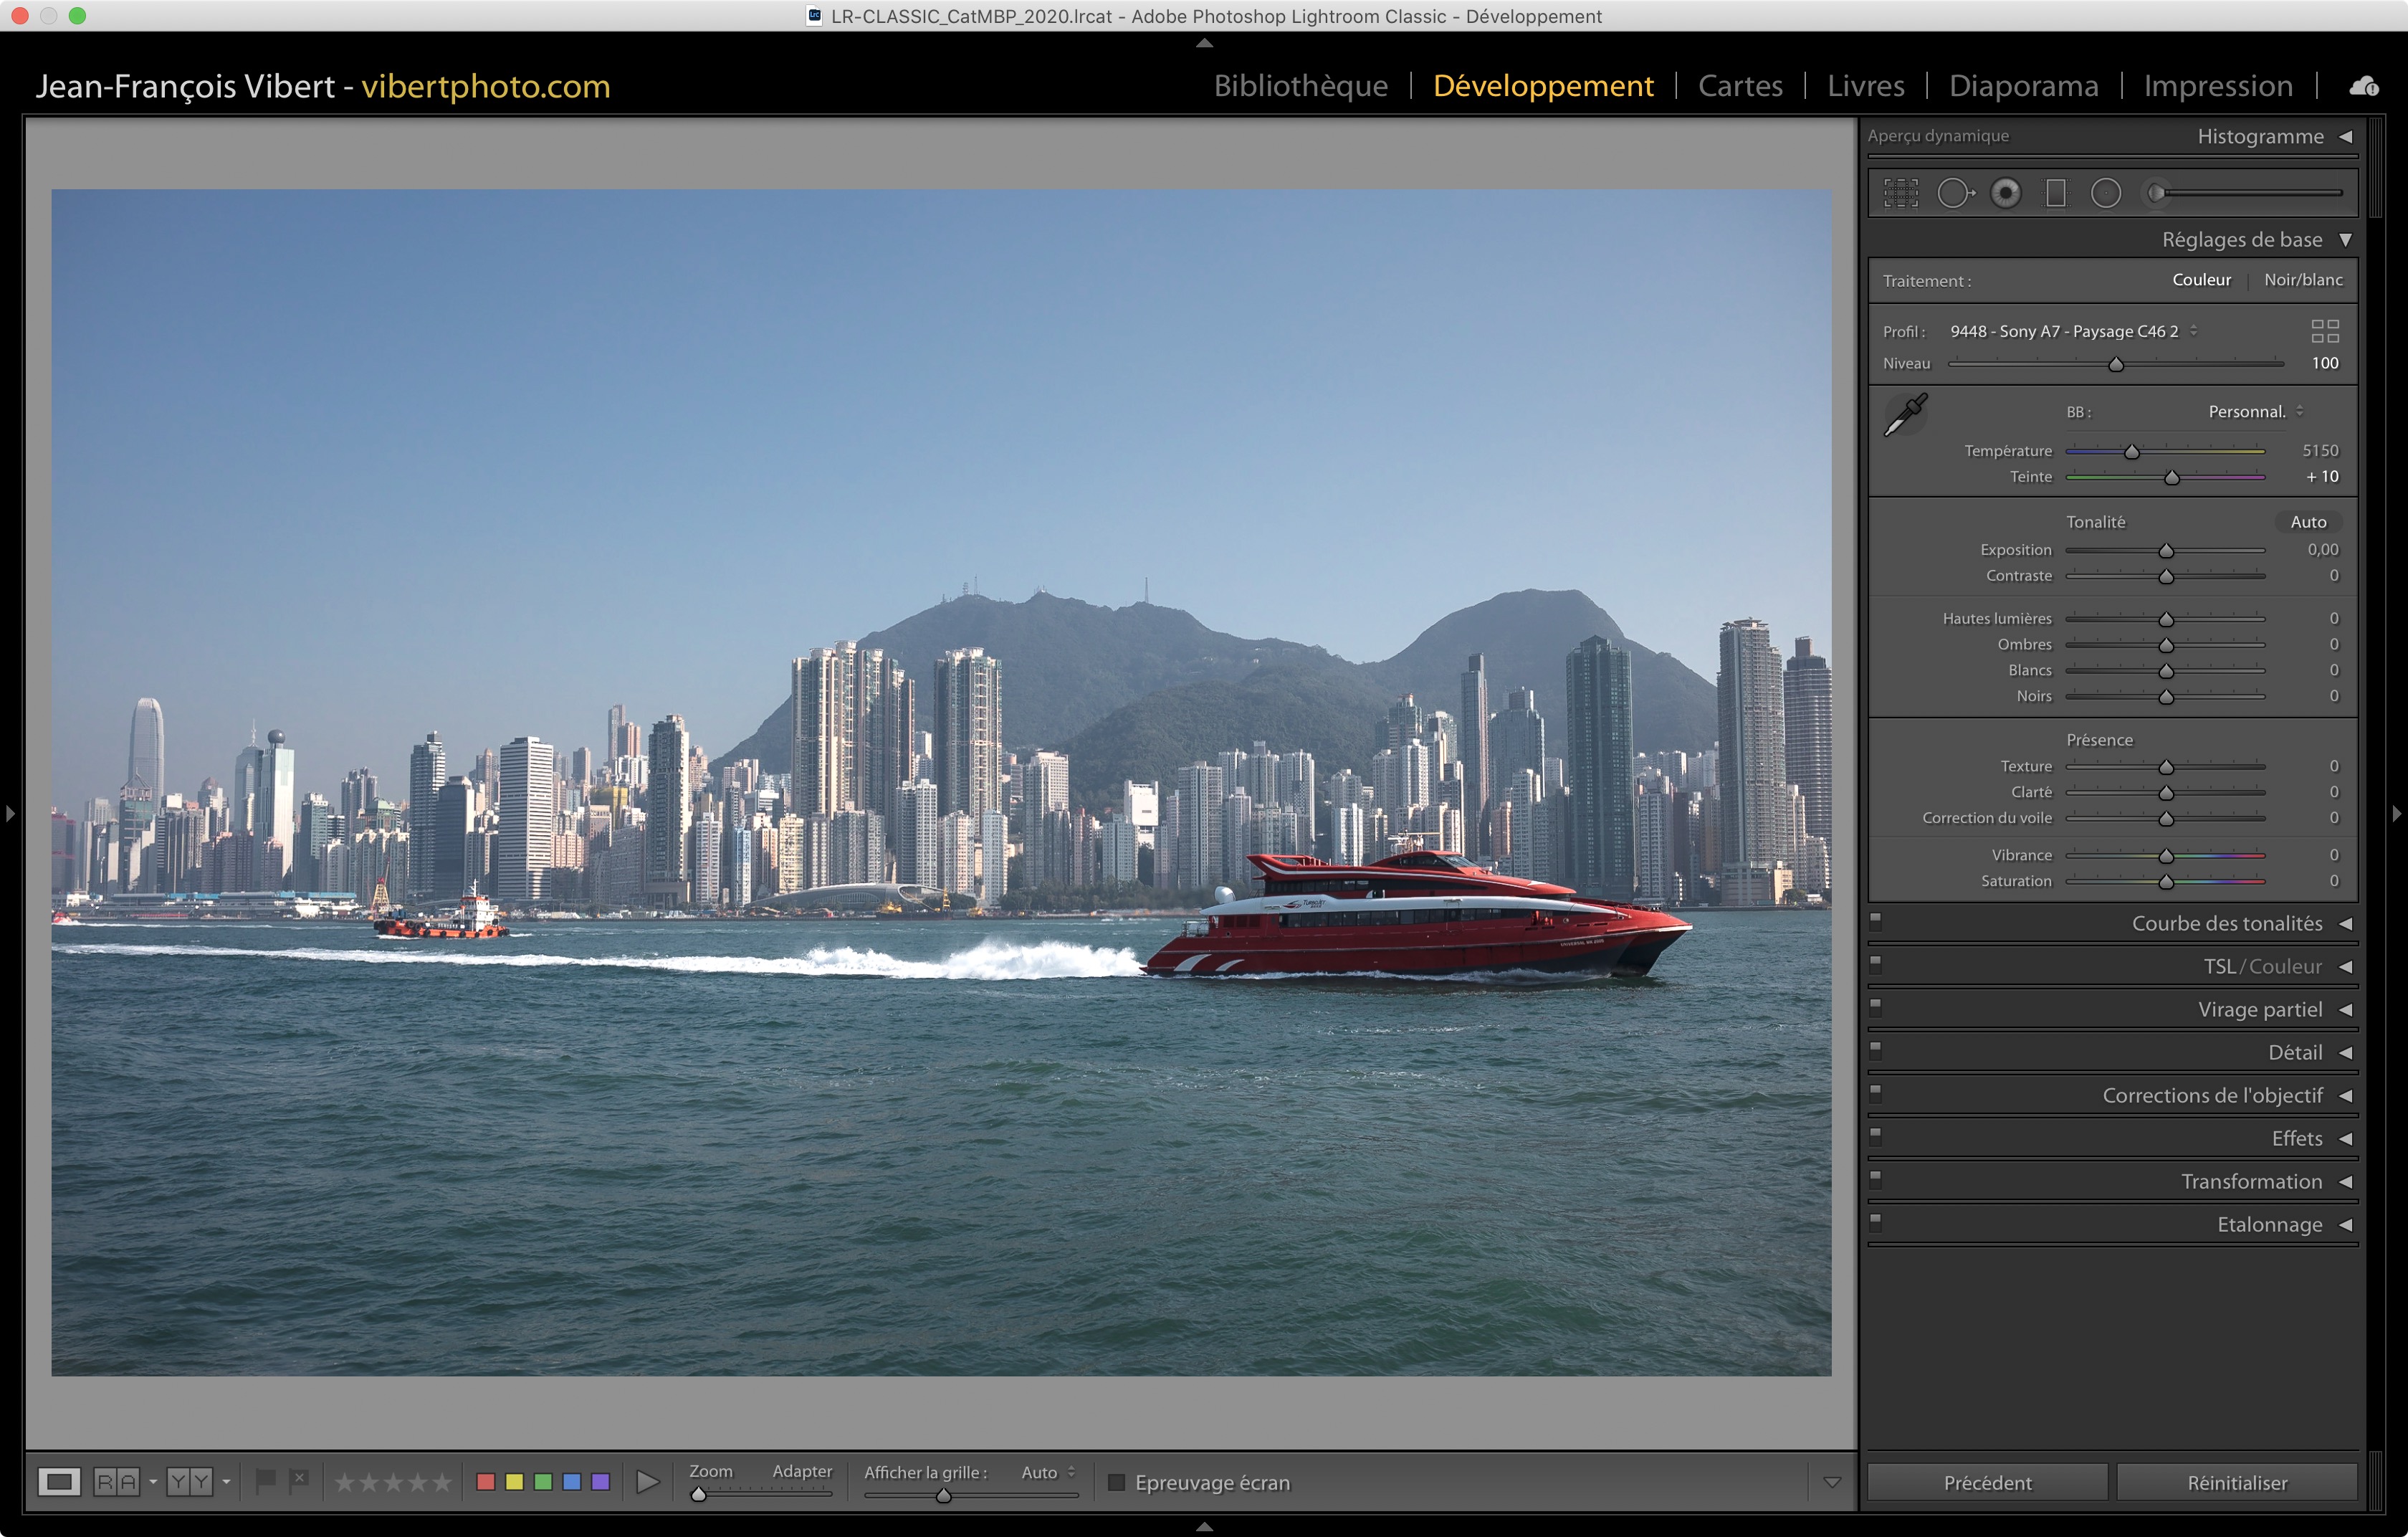The width and height of the screenshot is (2408, 1537).
Task: Switch to the Bibliothèque module
Action: [x=1300, y=86]
